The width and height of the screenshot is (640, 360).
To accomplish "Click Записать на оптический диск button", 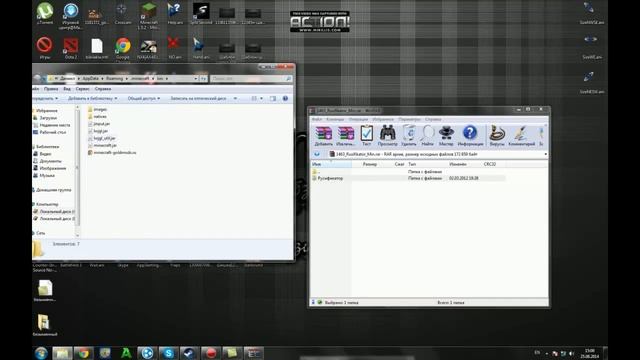I will [x=198, y=98].
